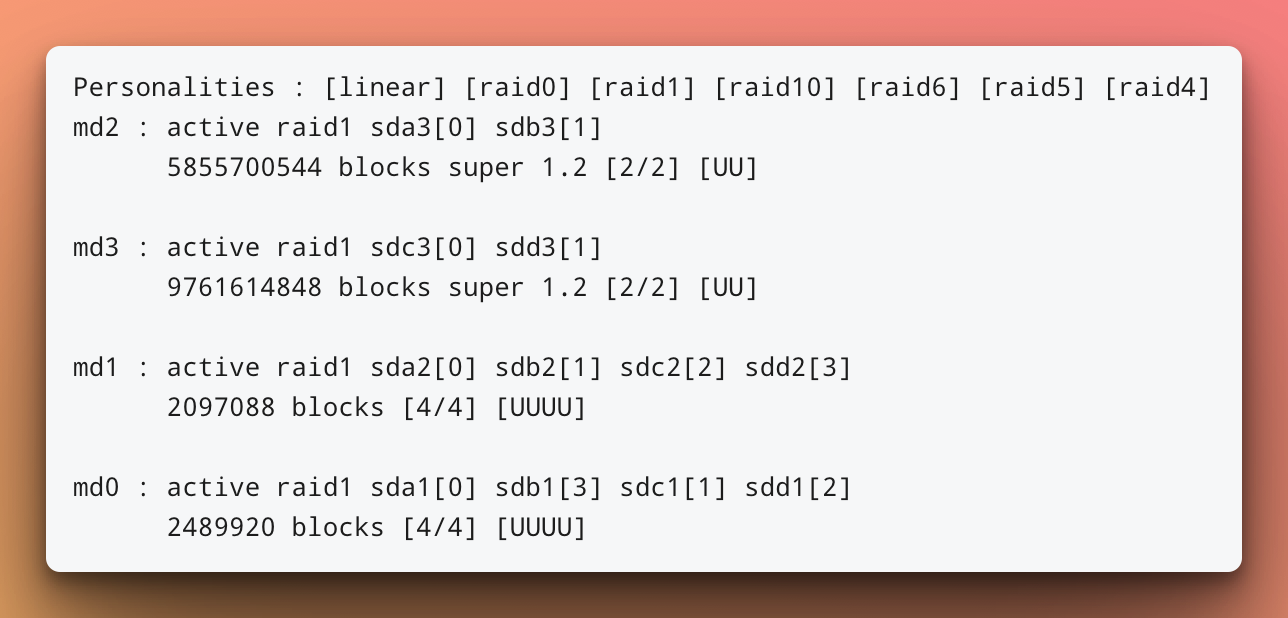Viewport: 1288px width, 618px height.
Task: Click the word Personalities
Action: point(174,88)
